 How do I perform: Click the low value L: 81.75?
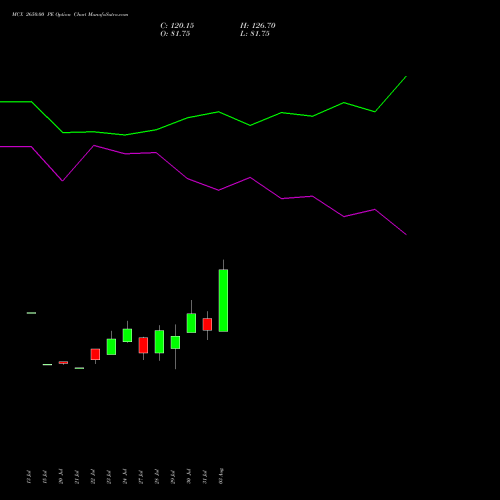[x=255, y=34]
